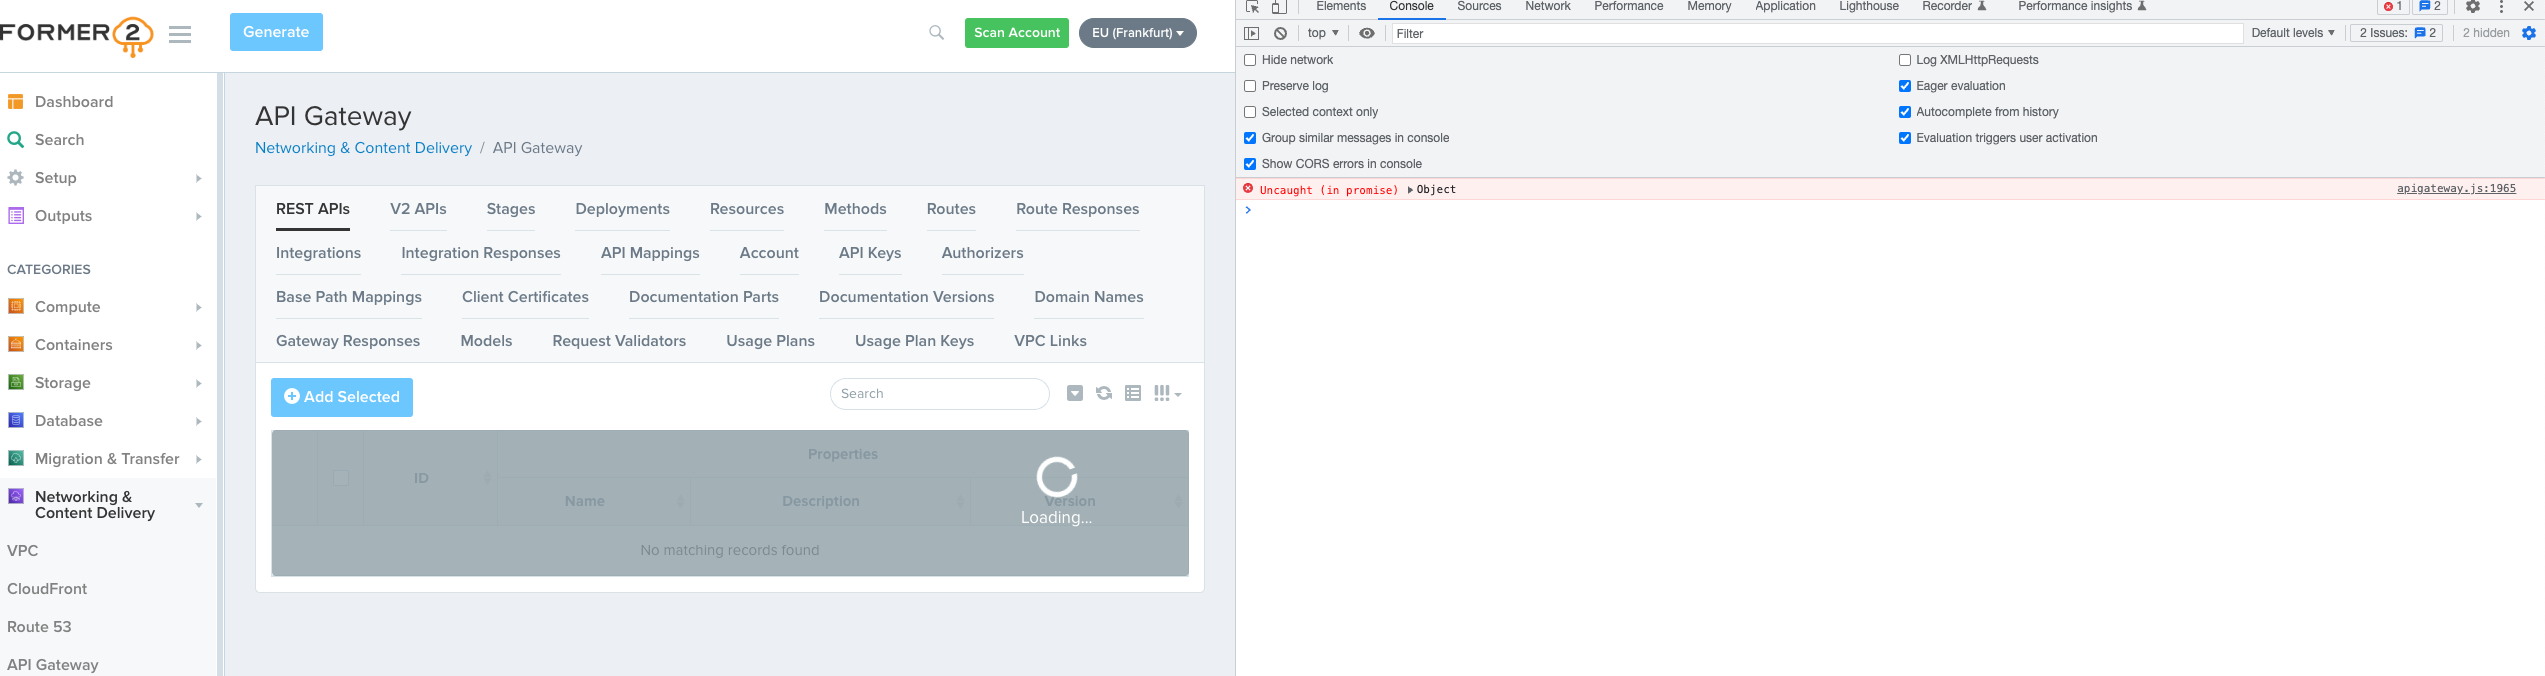
Task: Open DevTools more options menu
Action: [x=2501, y=7]
